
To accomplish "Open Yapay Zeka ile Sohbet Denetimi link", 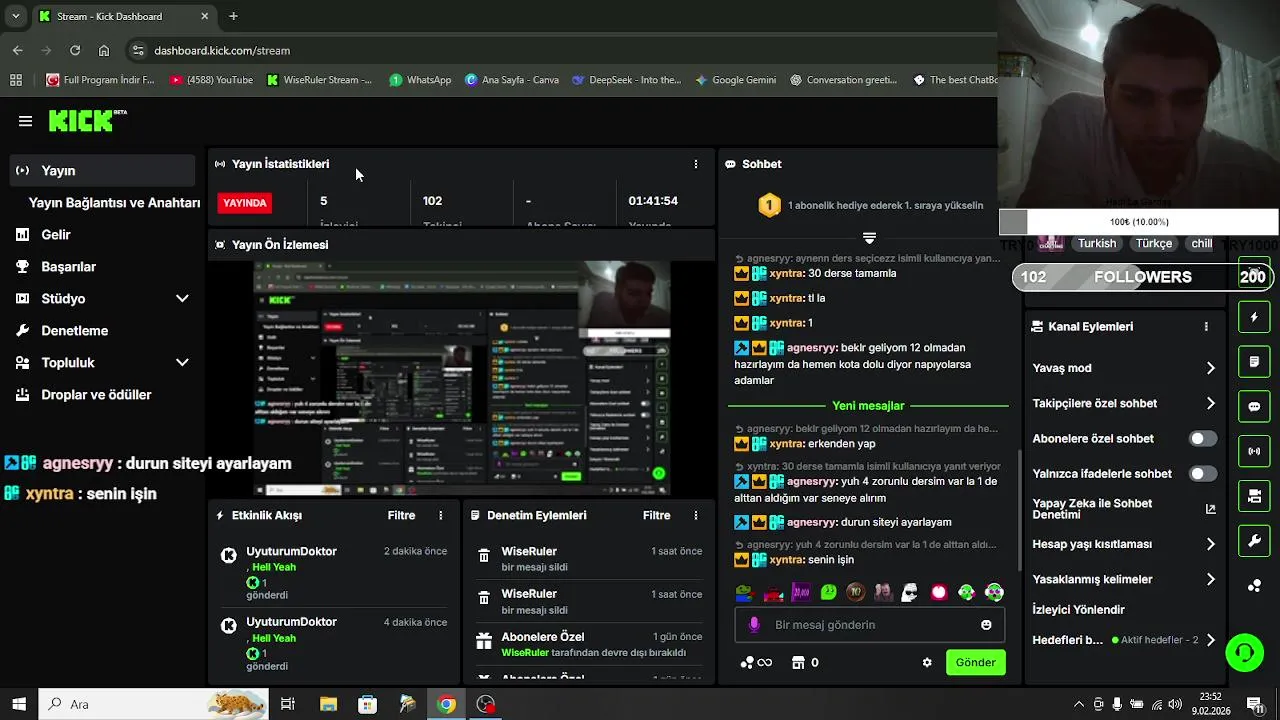I will click(1124, 509).
